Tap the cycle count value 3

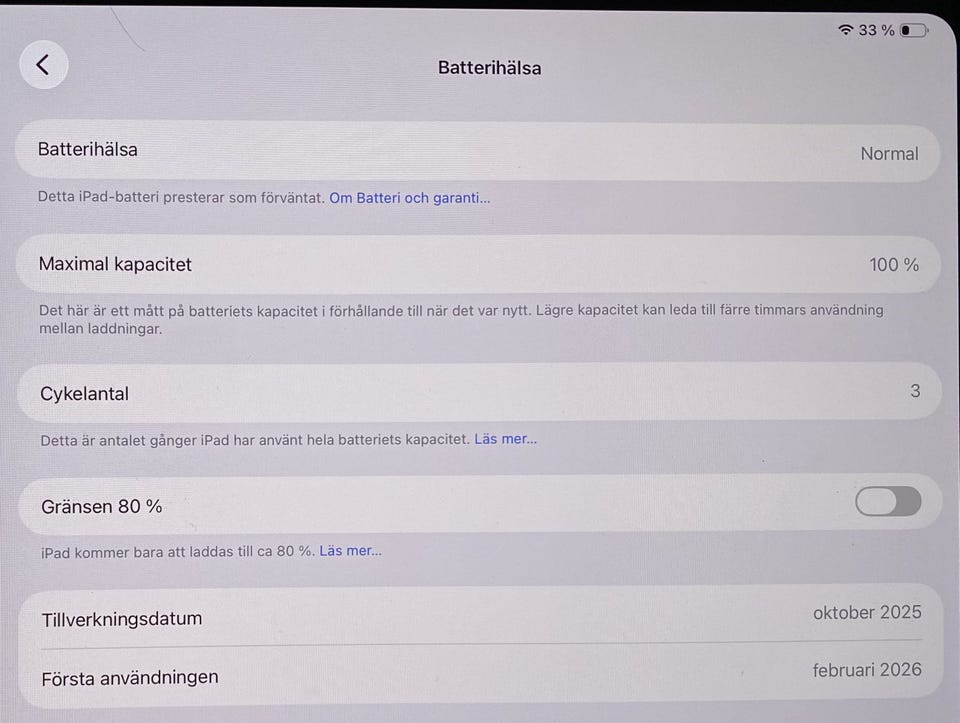(915, 391)
